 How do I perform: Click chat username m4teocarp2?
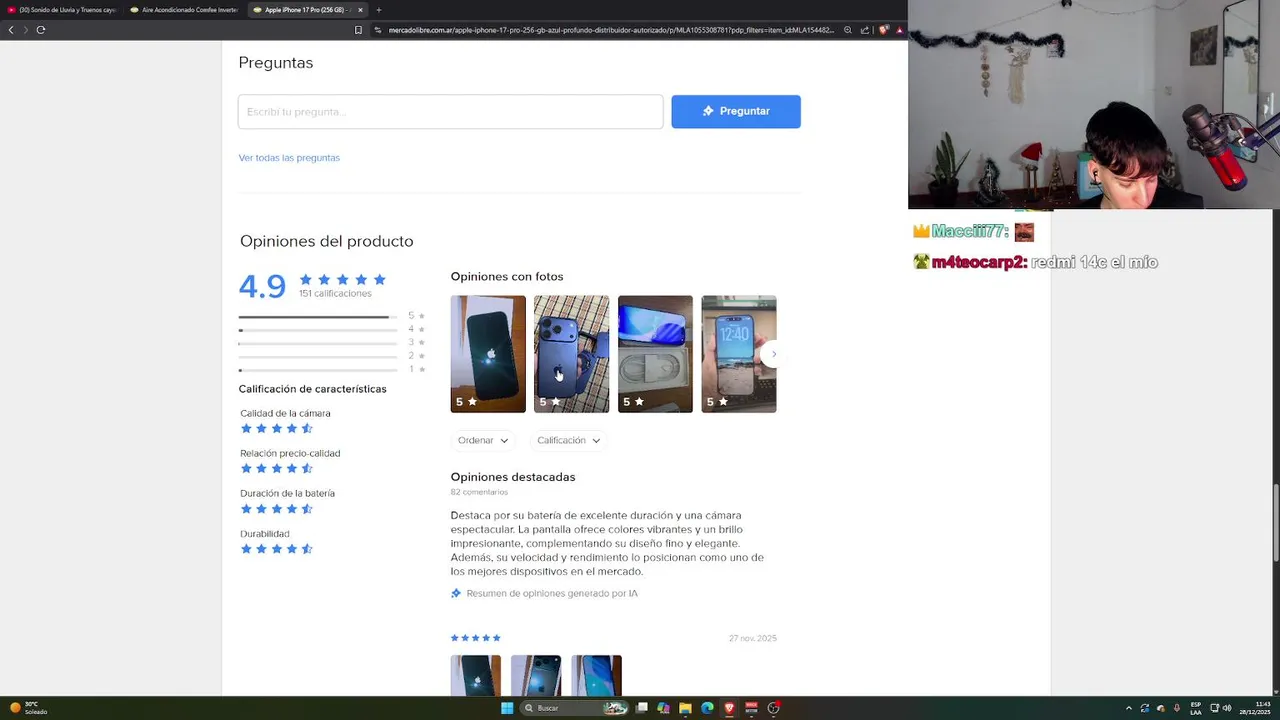click(979, 262)
